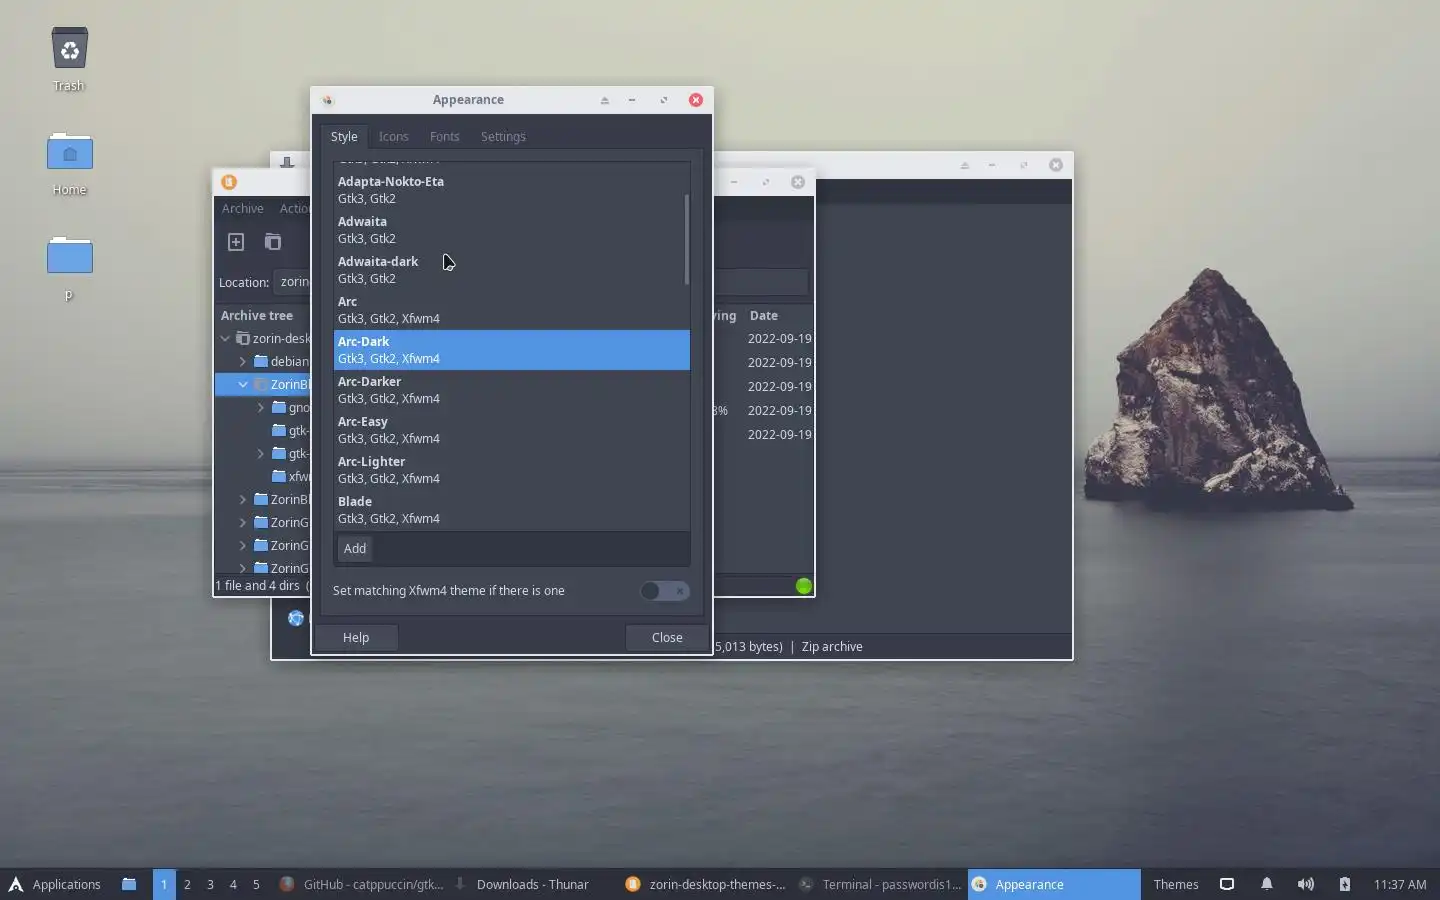
Task: Open the Applications menu on the panel
Action: coord(55,884)
